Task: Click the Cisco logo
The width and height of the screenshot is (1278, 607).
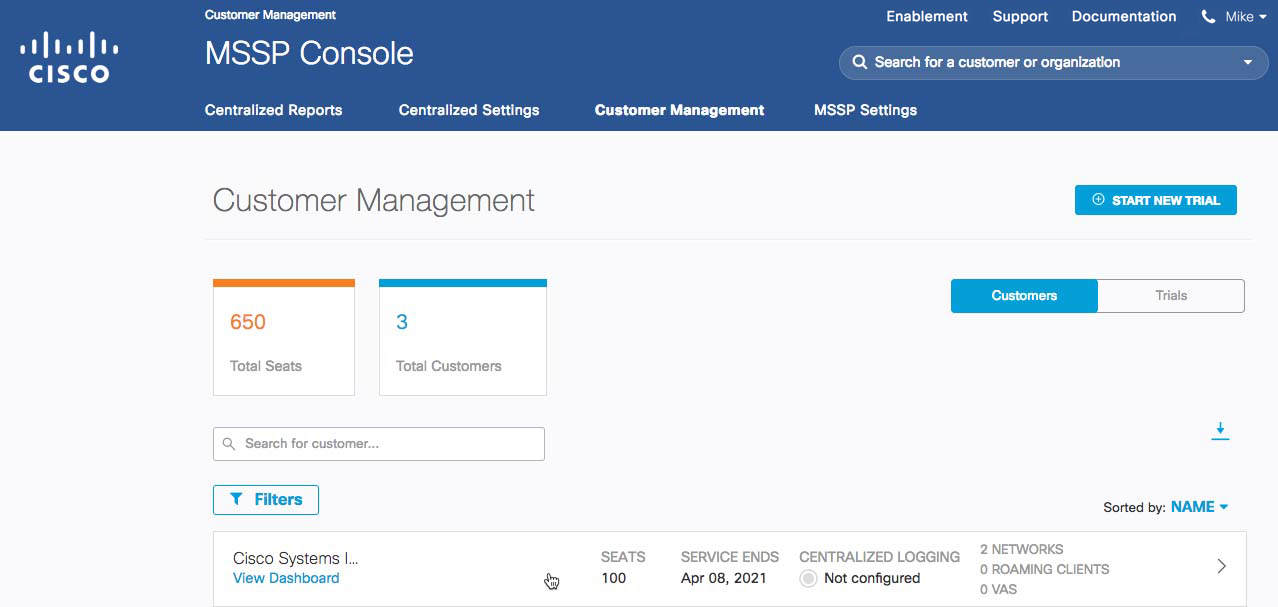Action: (69, 57)
